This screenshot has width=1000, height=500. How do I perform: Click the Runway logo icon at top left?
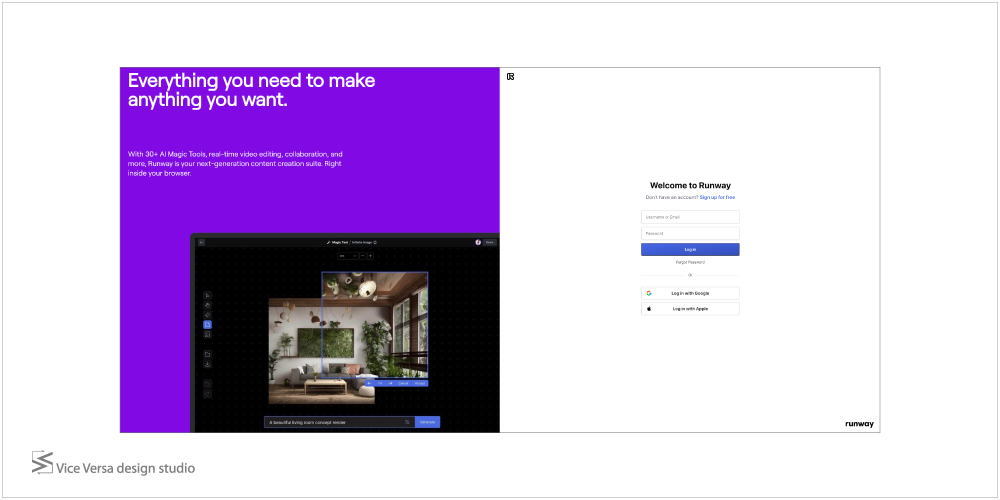click(x=510, y=76)
